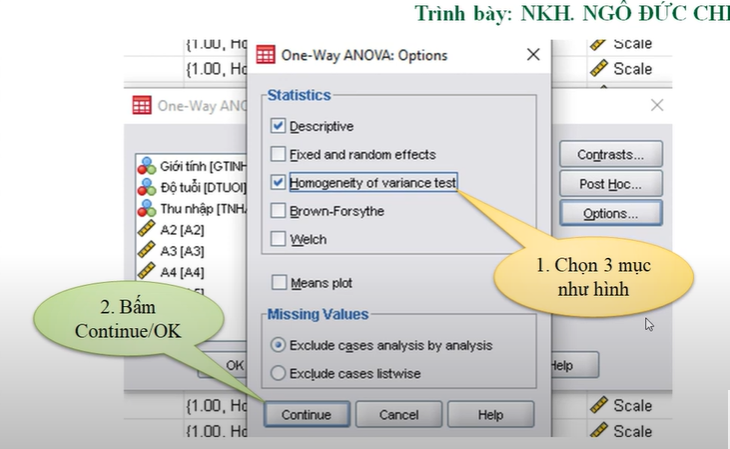Select Exclude cases analysis by analysis
Screen dimensions: 730x449
pos(279,346)
